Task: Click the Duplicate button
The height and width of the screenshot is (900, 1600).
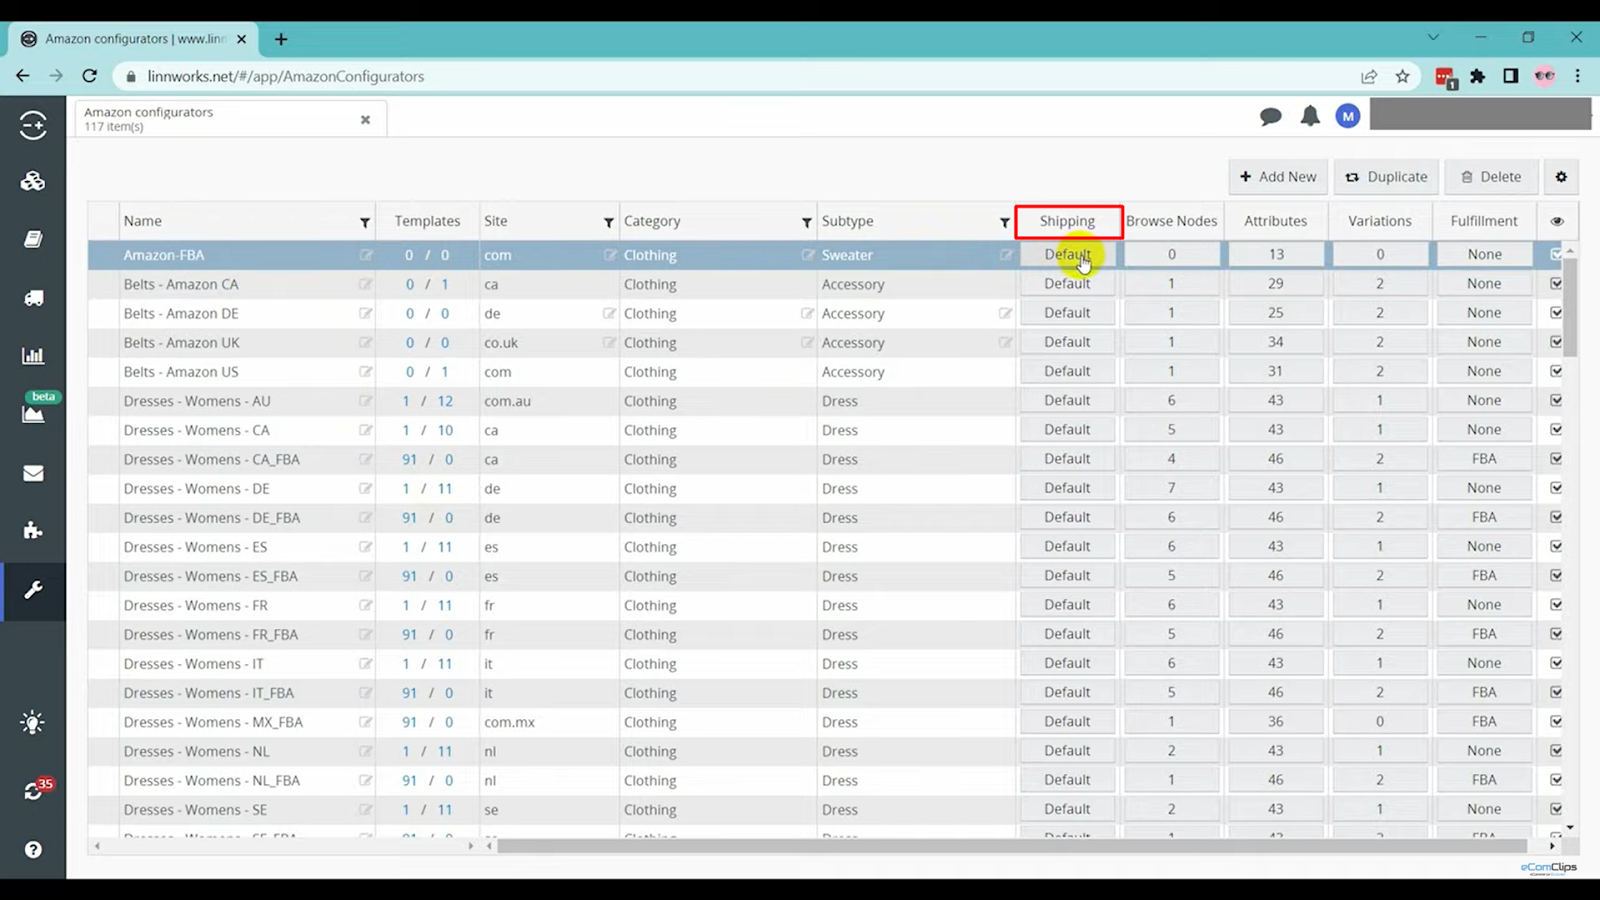Action: 1386,177
